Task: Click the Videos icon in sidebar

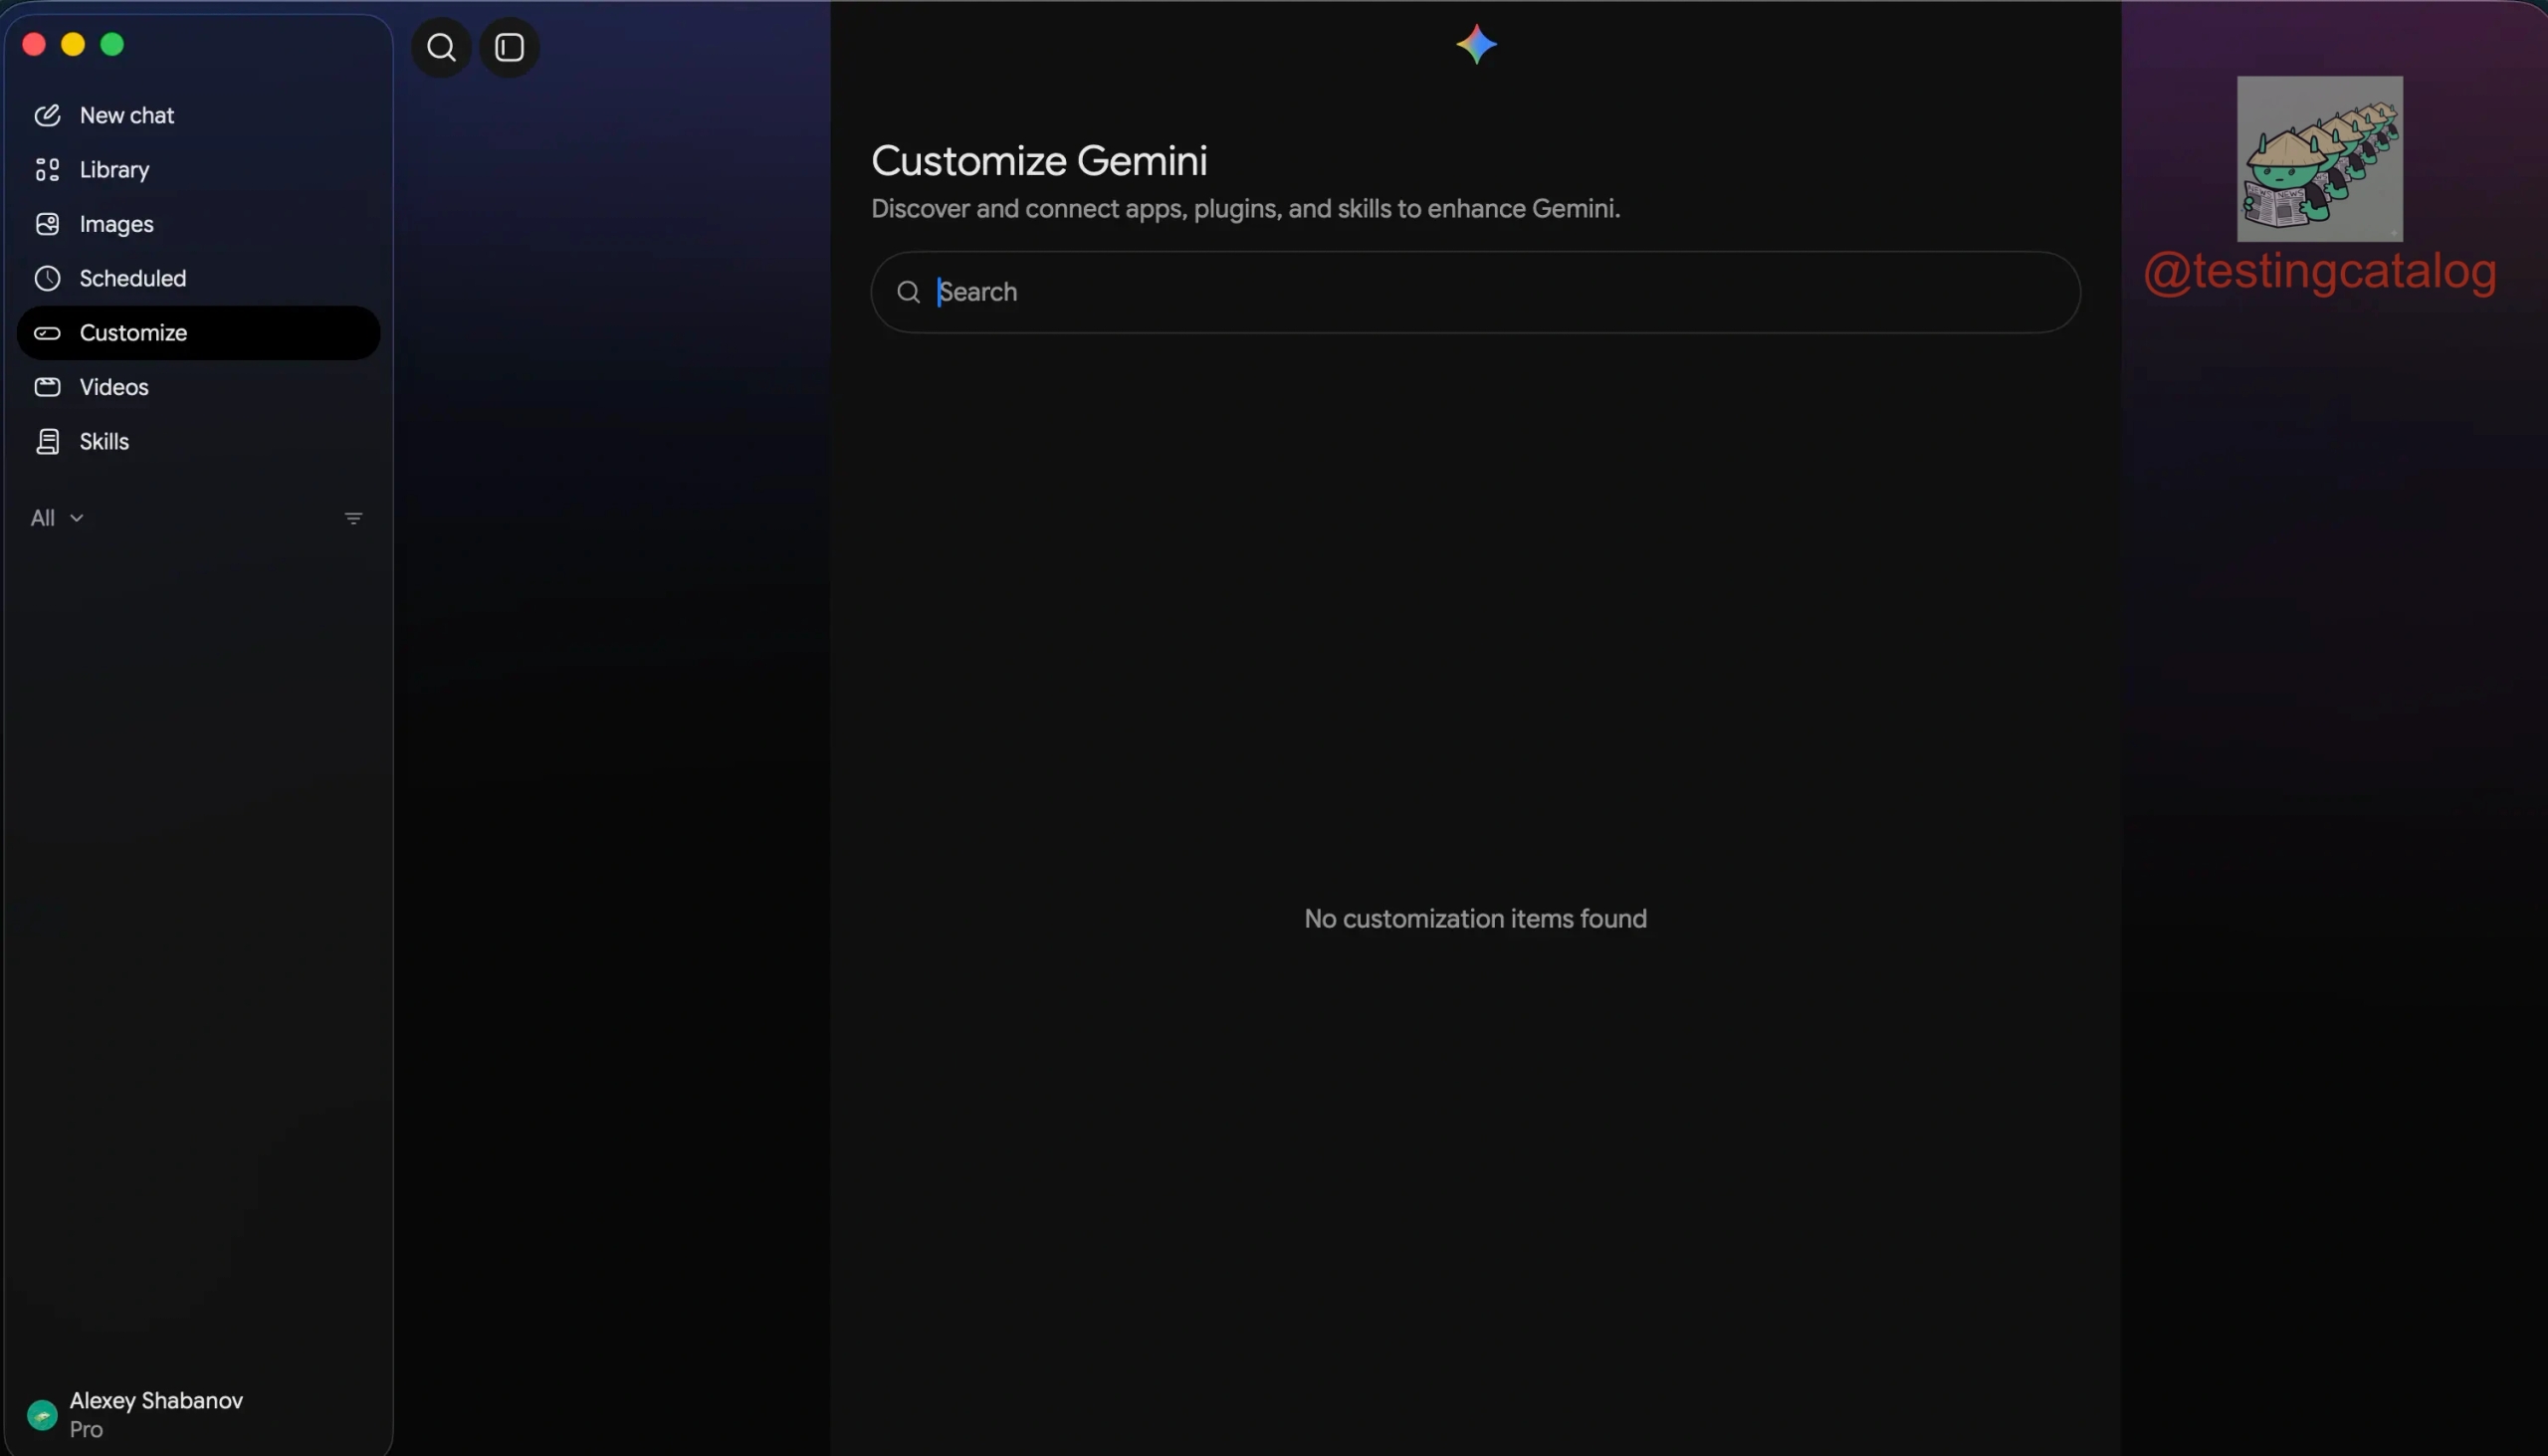Action: pos(47,387)
